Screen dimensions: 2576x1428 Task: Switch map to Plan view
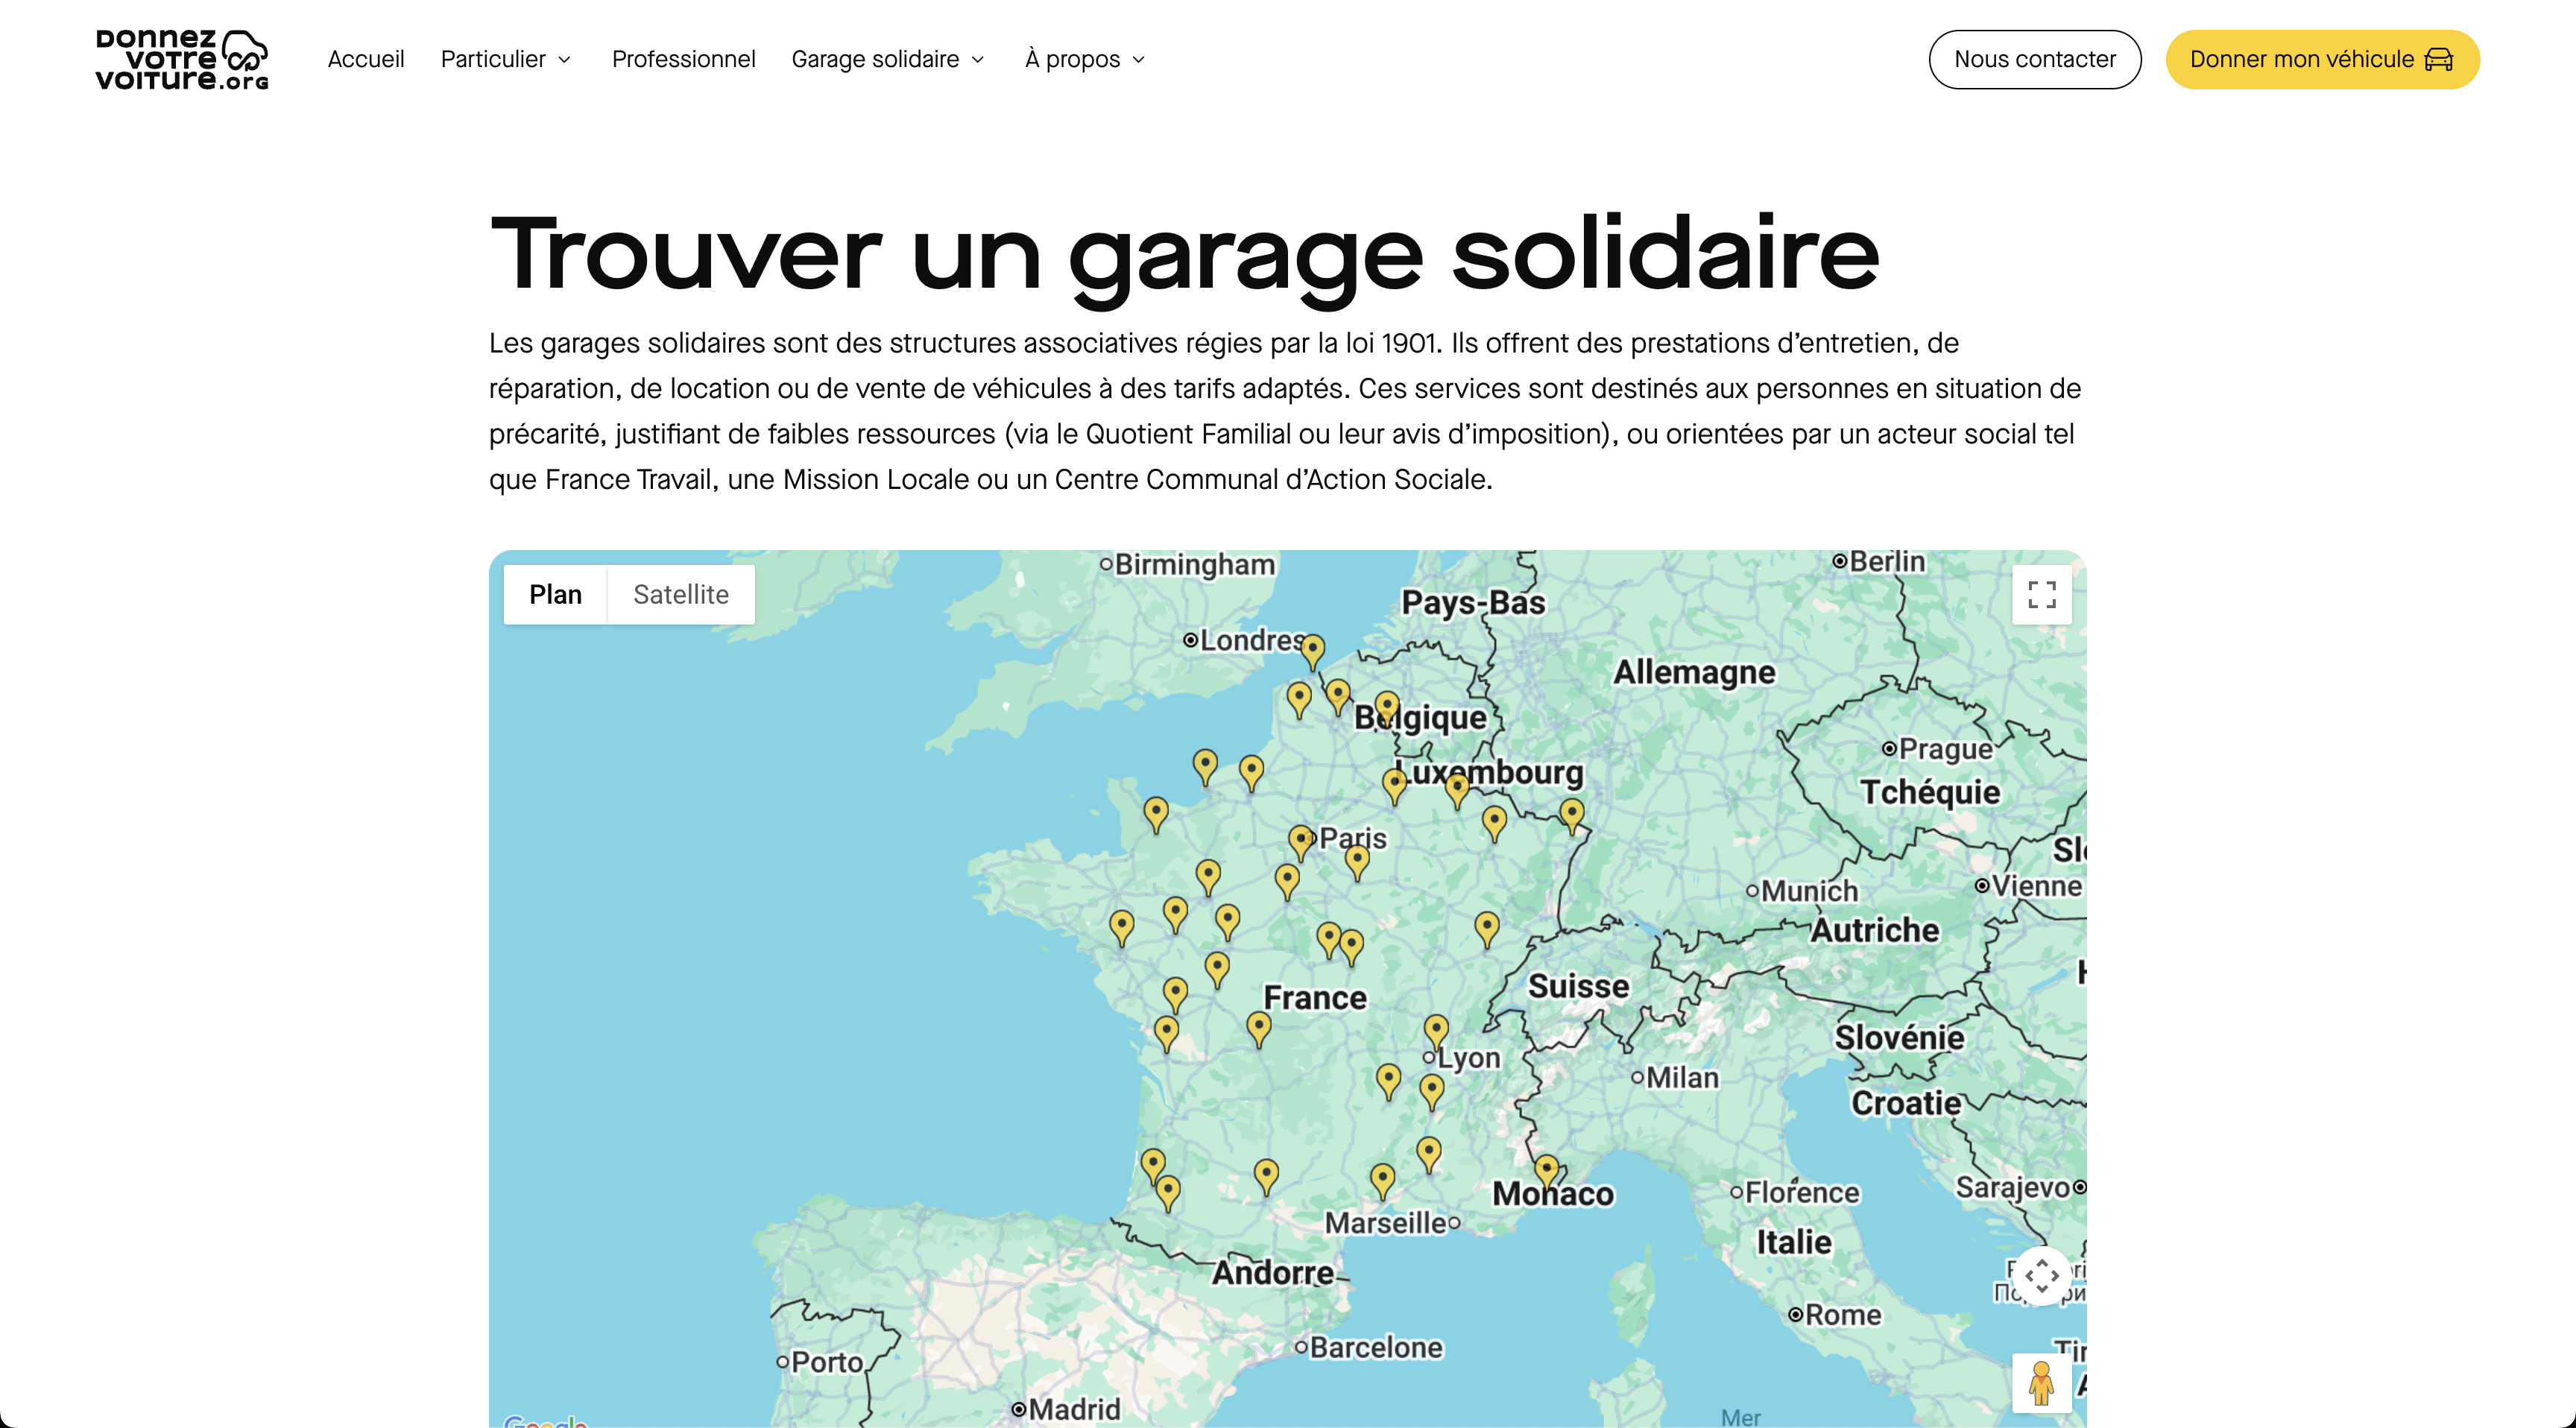pos(555,595)
